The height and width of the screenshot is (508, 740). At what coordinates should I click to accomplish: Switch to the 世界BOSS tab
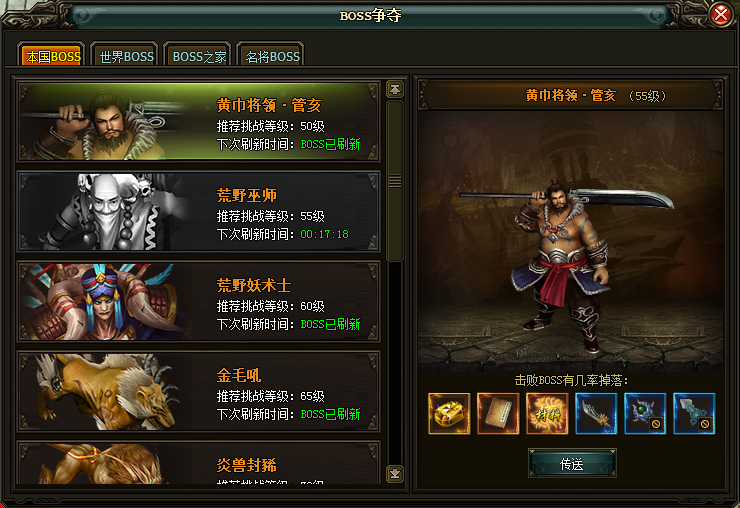(x=126, y=56)
